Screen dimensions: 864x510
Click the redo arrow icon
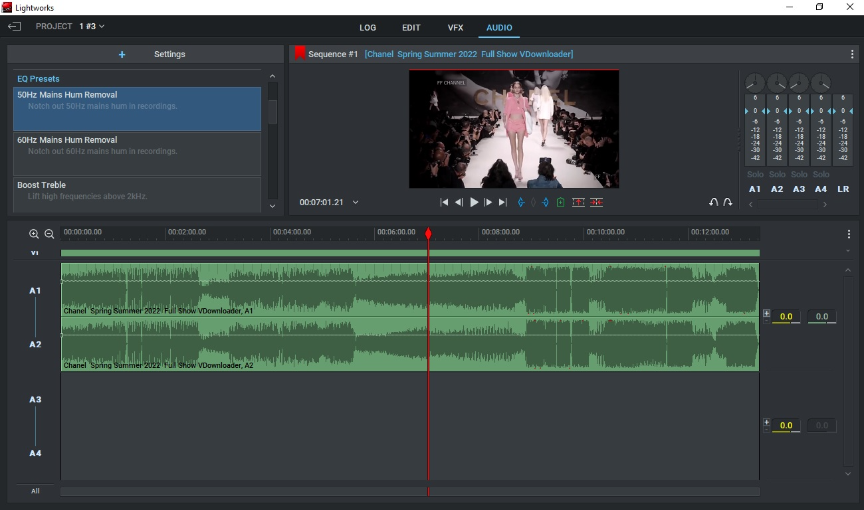[728, 202]
